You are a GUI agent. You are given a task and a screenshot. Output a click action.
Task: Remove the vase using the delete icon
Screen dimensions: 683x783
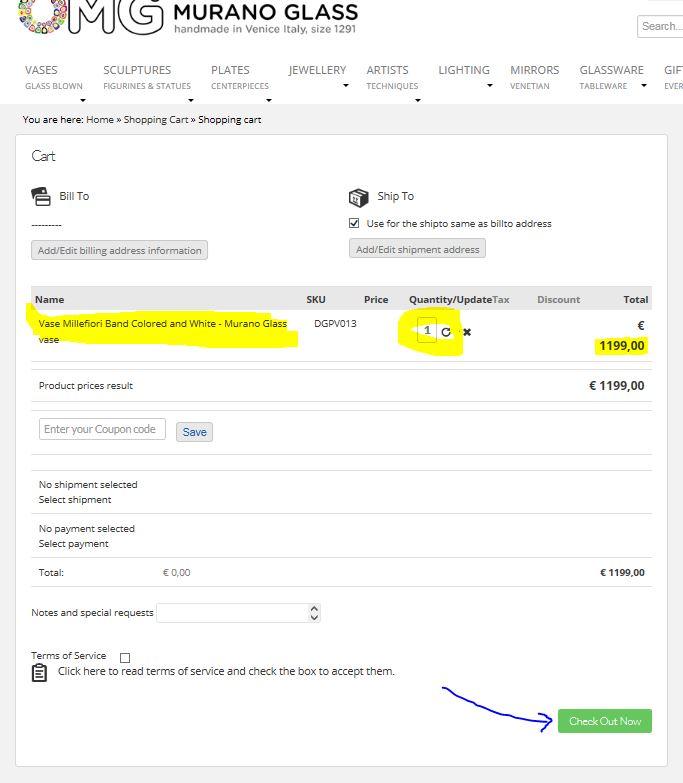click(467, 332)
